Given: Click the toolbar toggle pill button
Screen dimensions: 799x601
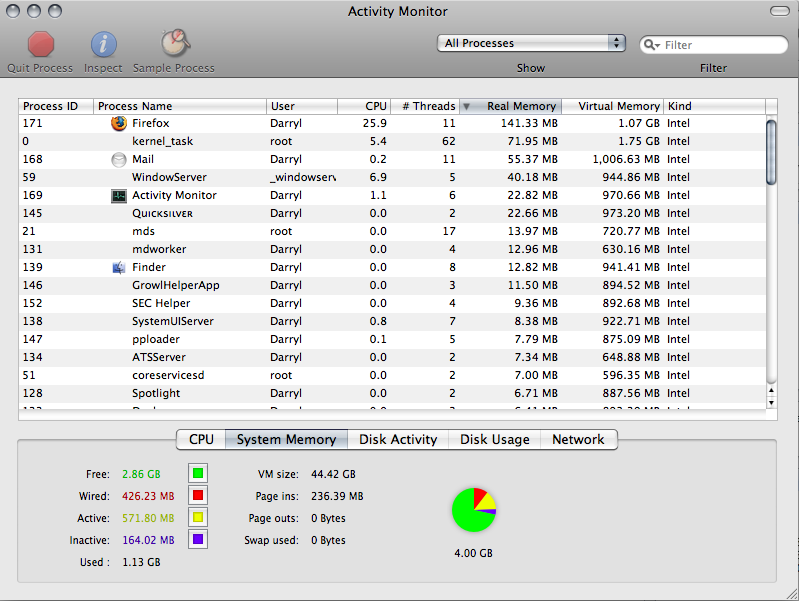Looking at the screenshot, I should [780, 11].
